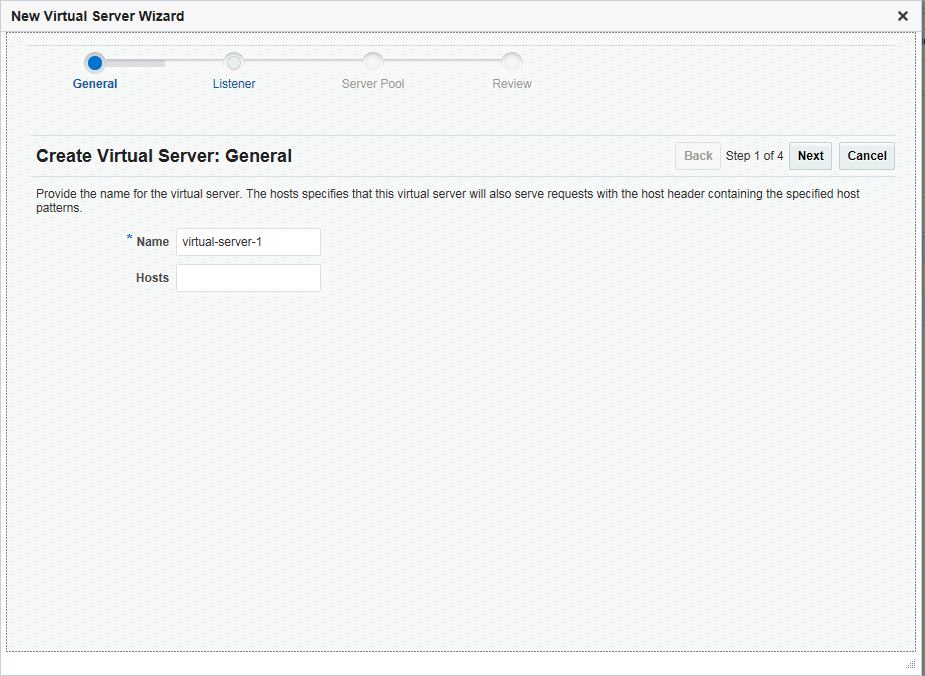This screenshot has height=676, width=925.
Task: Go to the Server Pool step label
Action: coord(373,84)
